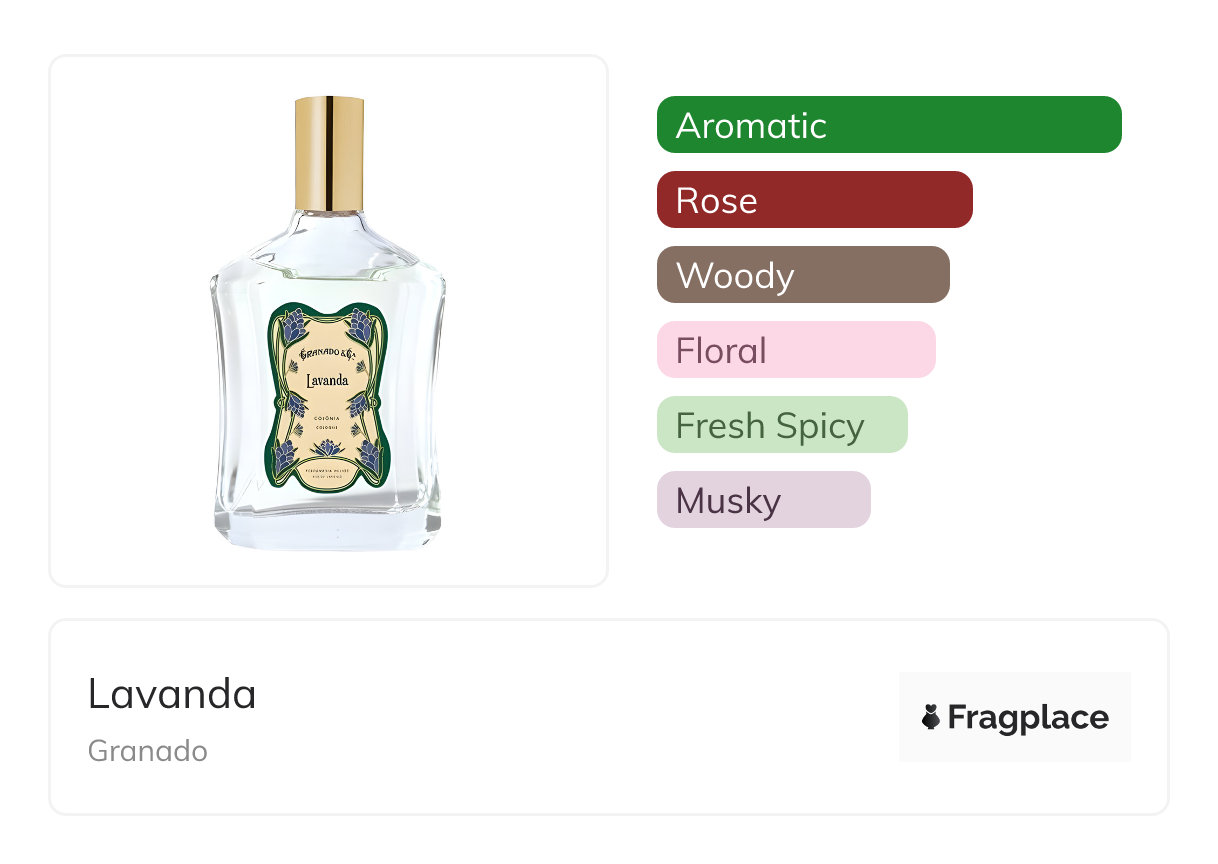Click the Lavanda name on the bottle label
This screenshot has width=1218, height=864.
[x=327, y=379]
